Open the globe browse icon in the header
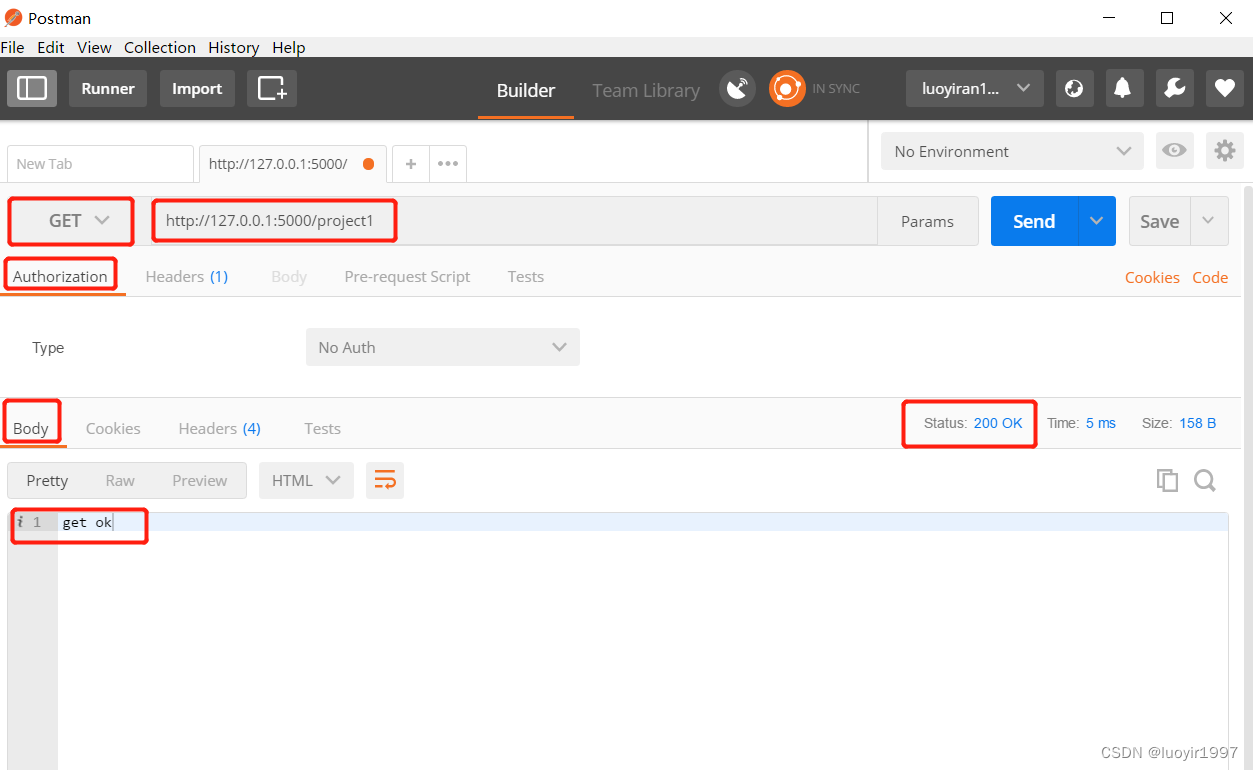 (1074, 88)
